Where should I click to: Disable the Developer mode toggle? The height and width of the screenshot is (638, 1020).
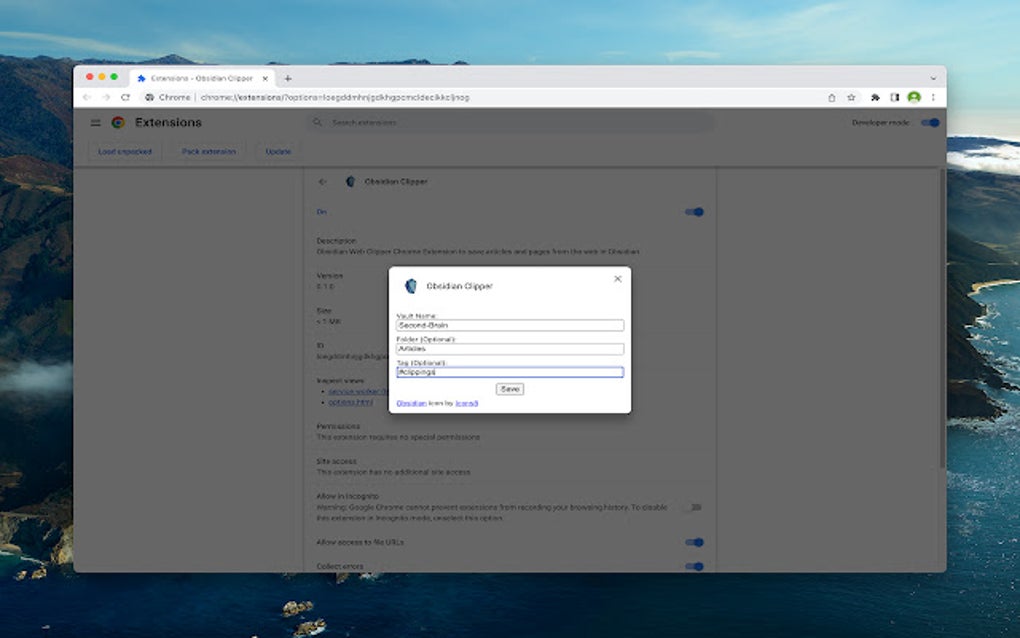[929, 121]
